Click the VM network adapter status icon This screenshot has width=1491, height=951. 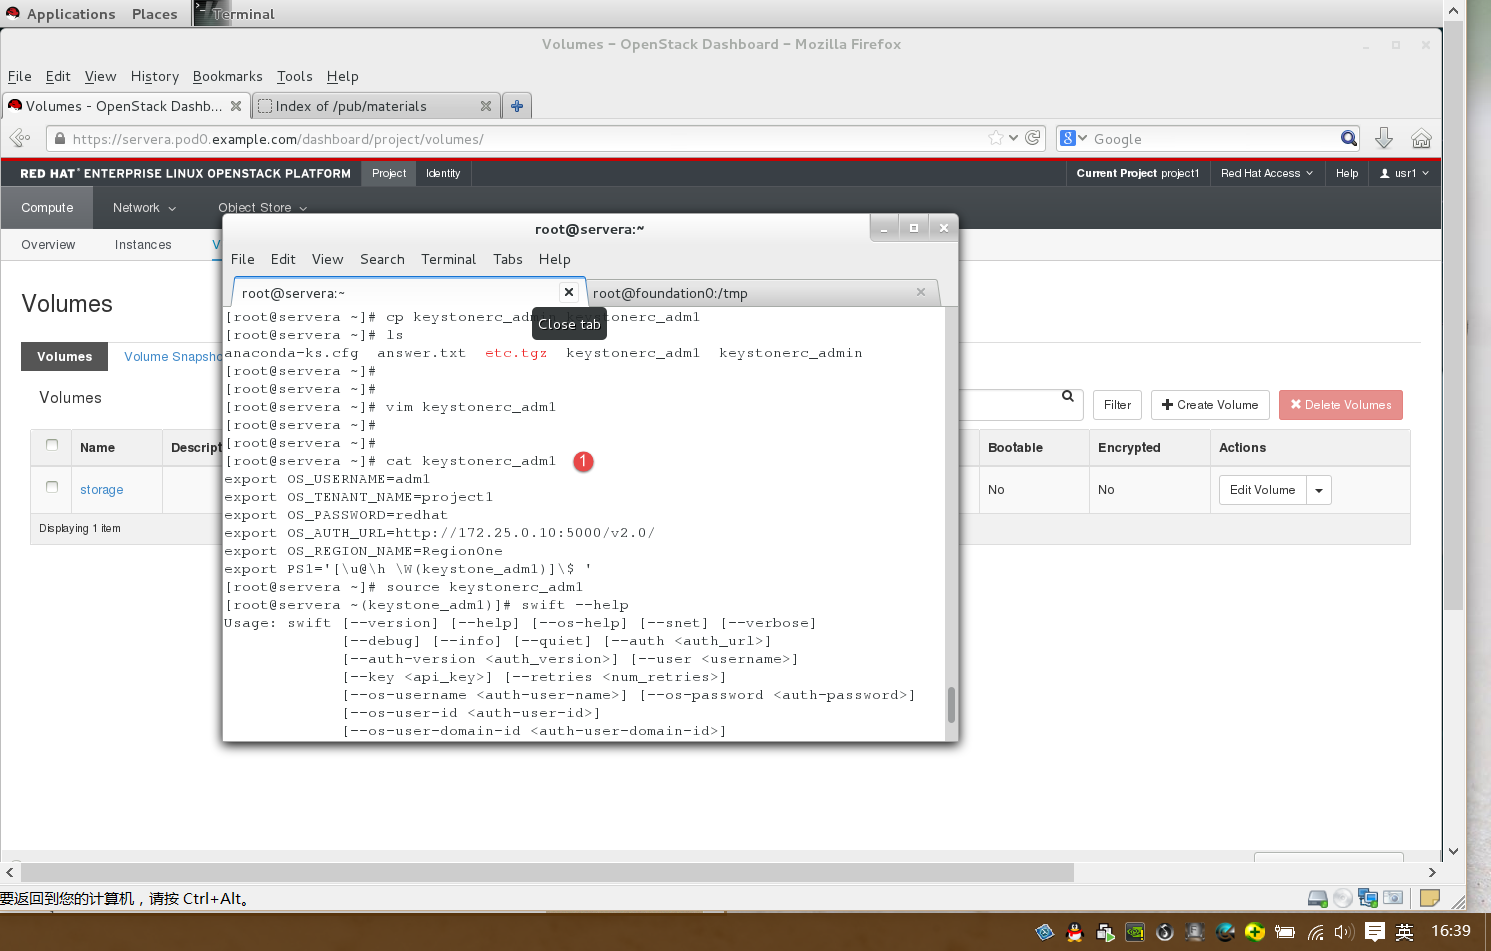pyautogui.click(x=1368, y=898)
